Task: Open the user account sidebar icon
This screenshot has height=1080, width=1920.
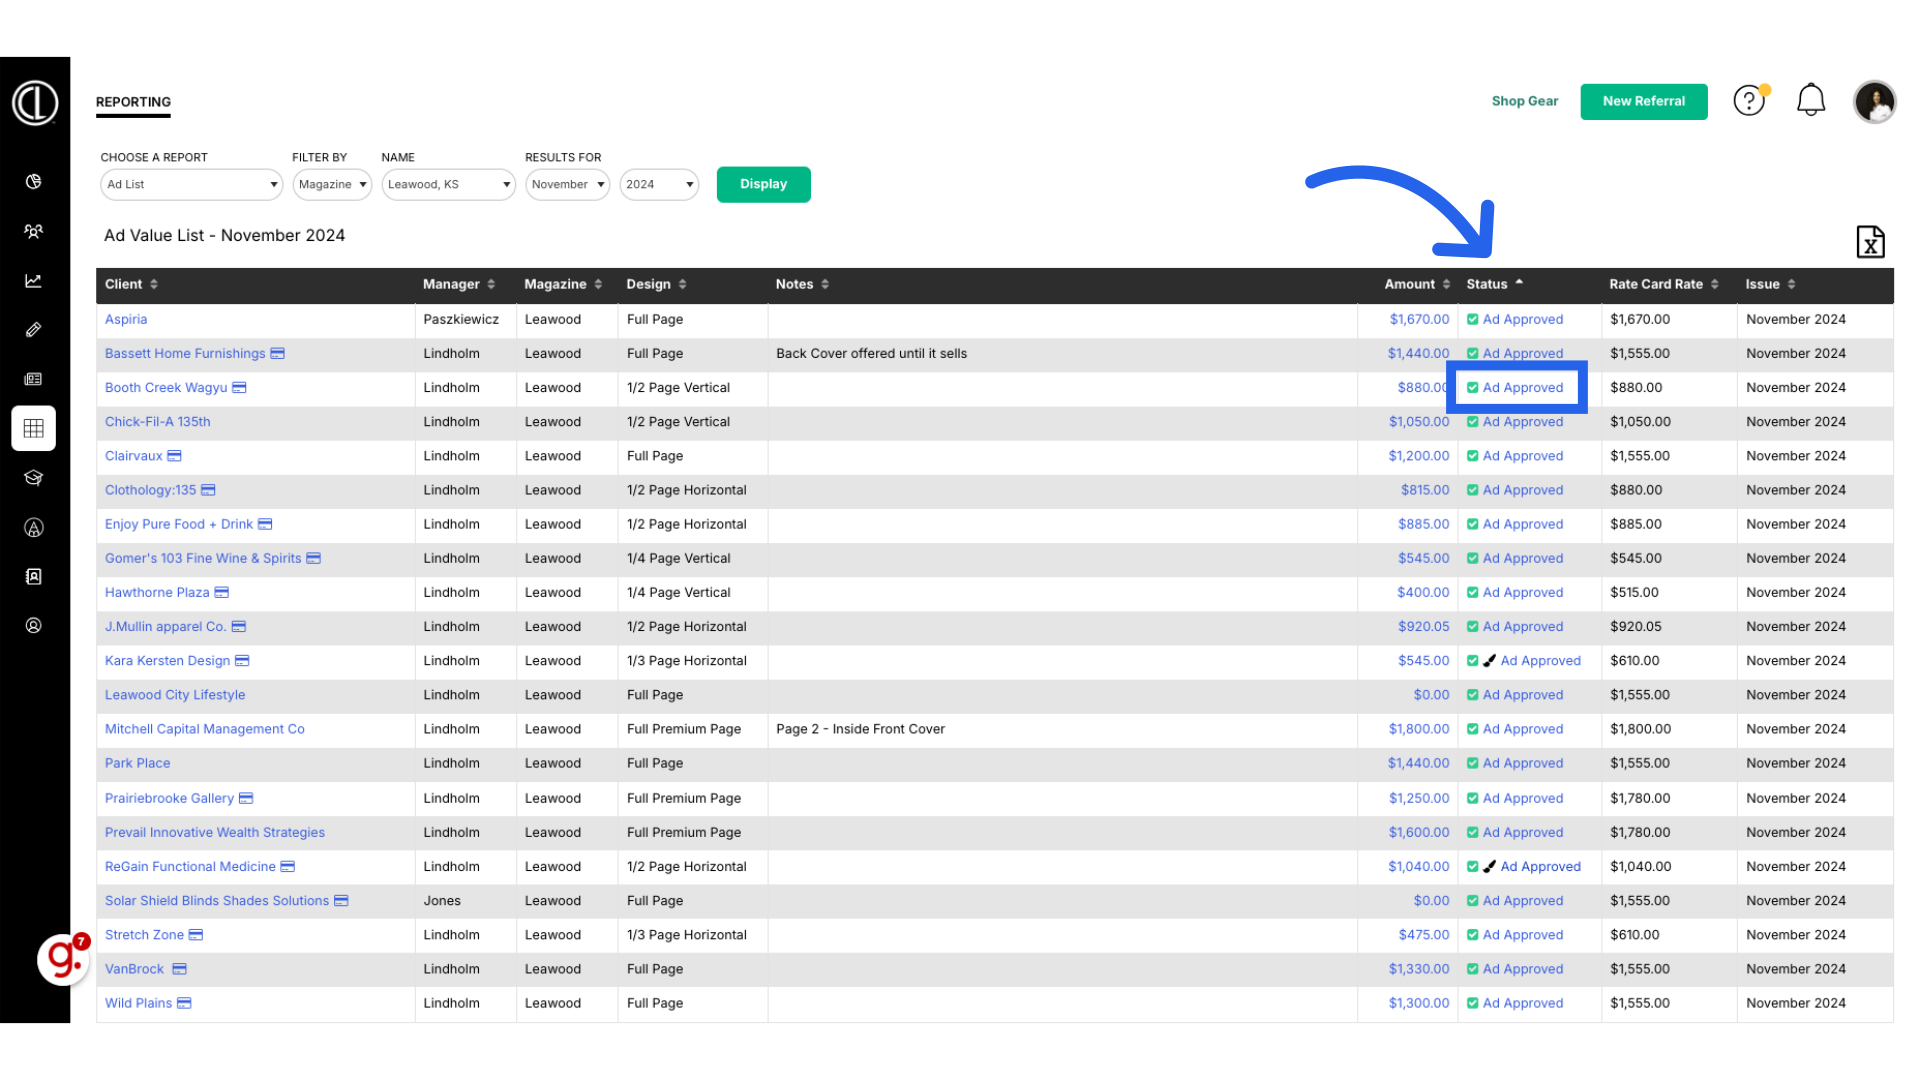Action: coord(33,625)
